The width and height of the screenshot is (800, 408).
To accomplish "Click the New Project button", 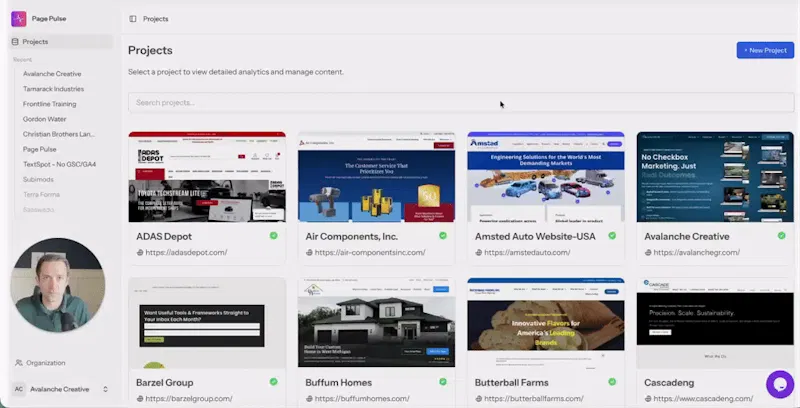I will pyautogui.click(x=765, y=50).
